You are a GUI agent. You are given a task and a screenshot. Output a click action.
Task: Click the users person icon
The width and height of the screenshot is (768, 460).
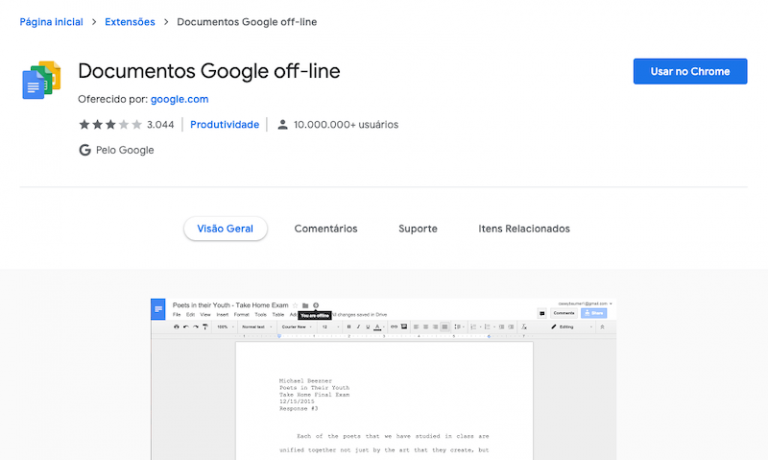coord(283,125)
